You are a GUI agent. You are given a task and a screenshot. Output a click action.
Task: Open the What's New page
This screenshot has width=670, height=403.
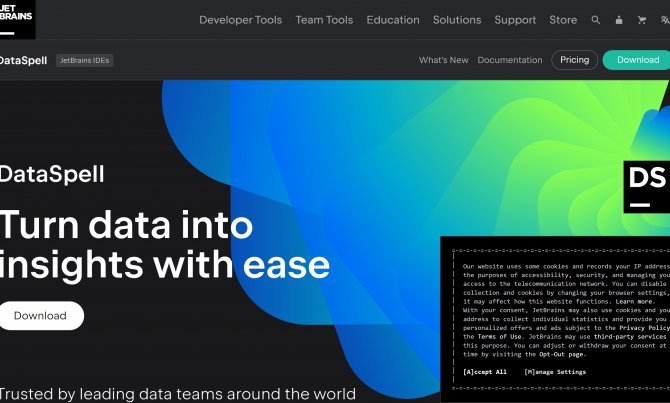tap(444, 60)
